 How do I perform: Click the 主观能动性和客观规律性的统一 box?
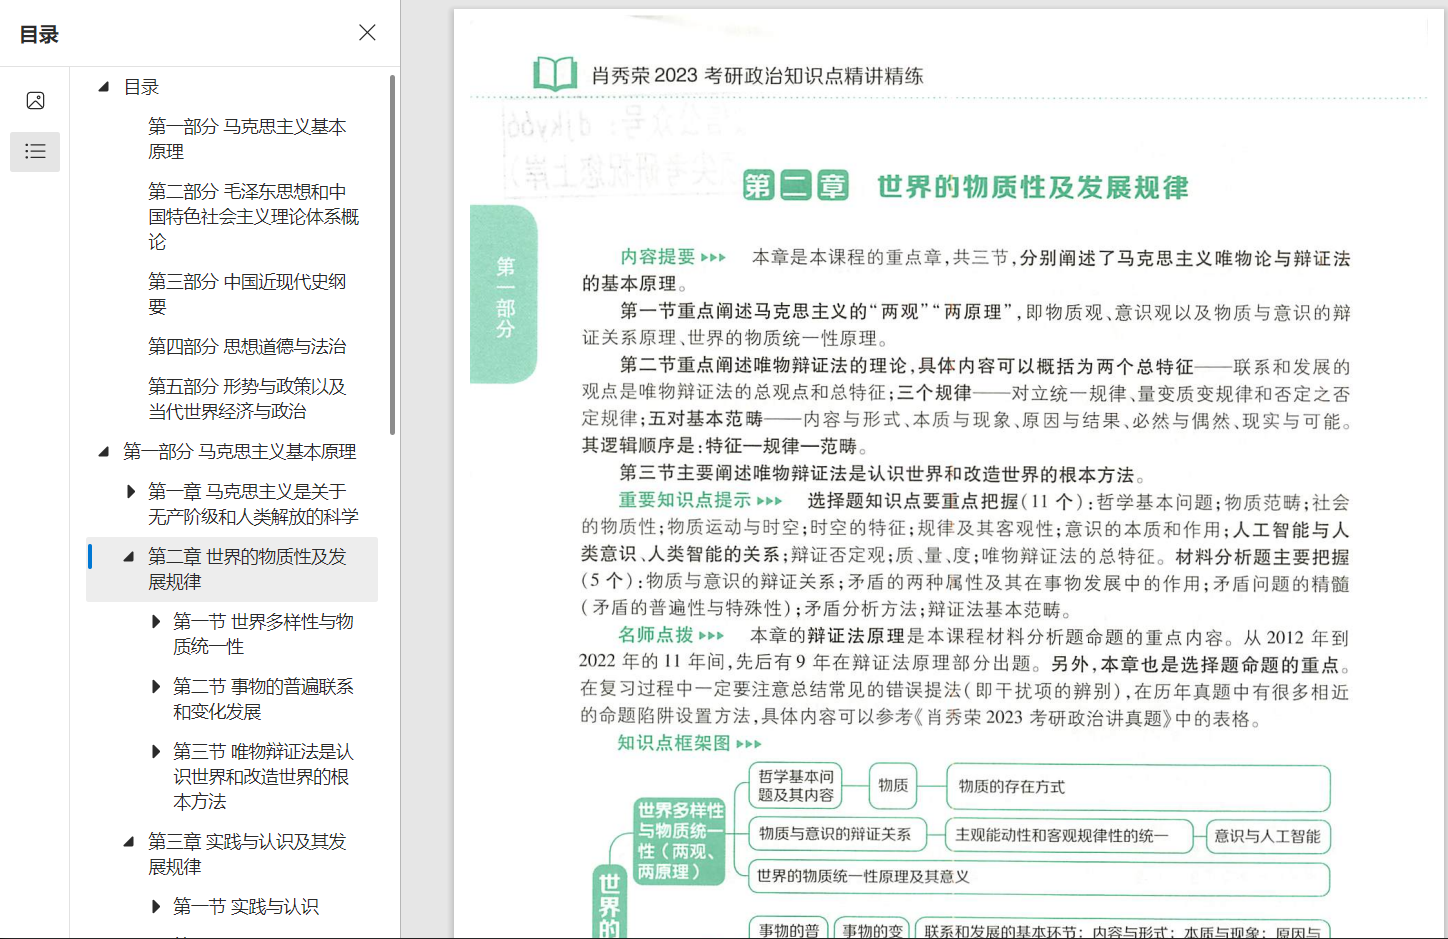[1069, 835]
